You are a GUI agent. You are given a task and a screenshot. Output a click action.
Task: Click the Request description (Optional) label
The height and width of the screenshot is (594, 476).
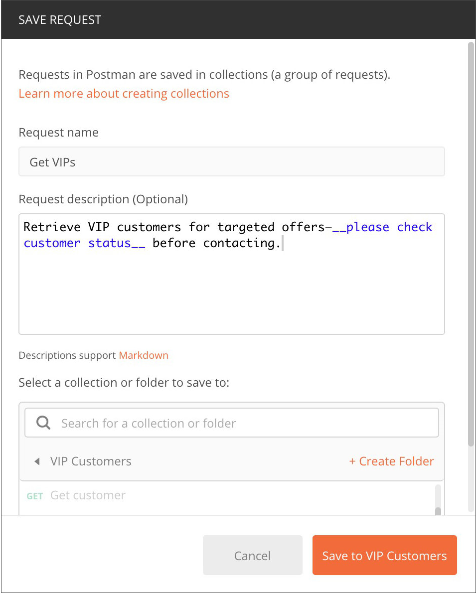coord(103,199)
